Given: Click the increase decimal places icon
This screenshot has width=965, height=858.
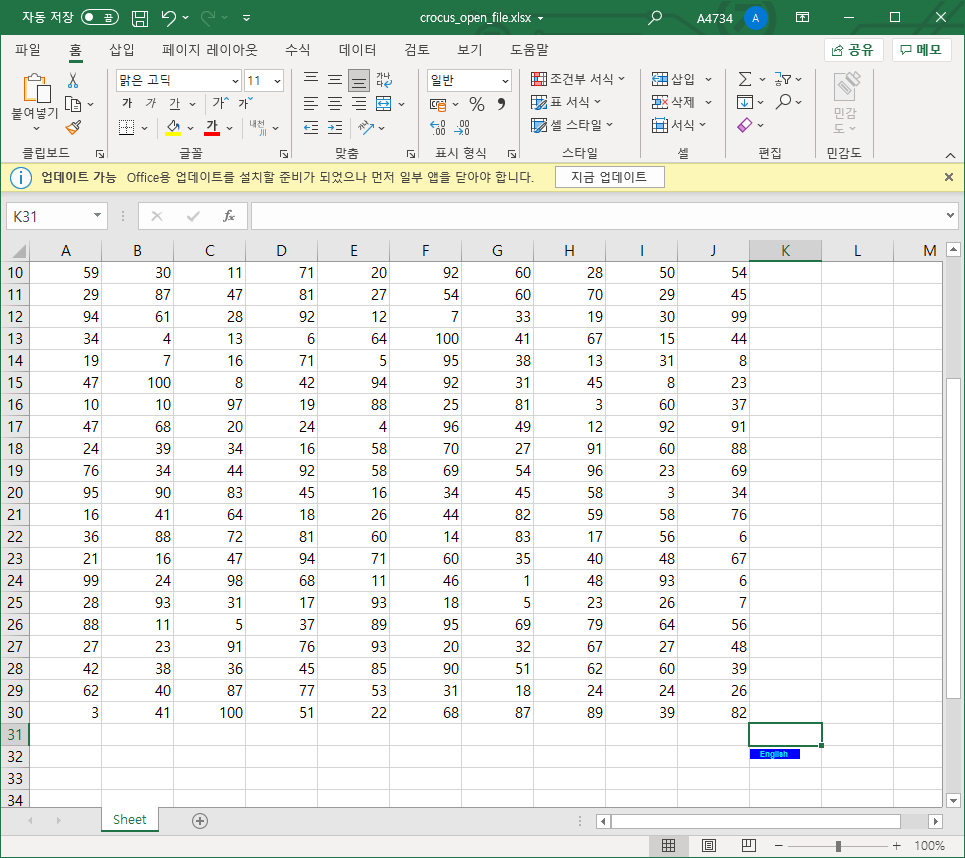Looking at the screenshot, I should [438, 127].
